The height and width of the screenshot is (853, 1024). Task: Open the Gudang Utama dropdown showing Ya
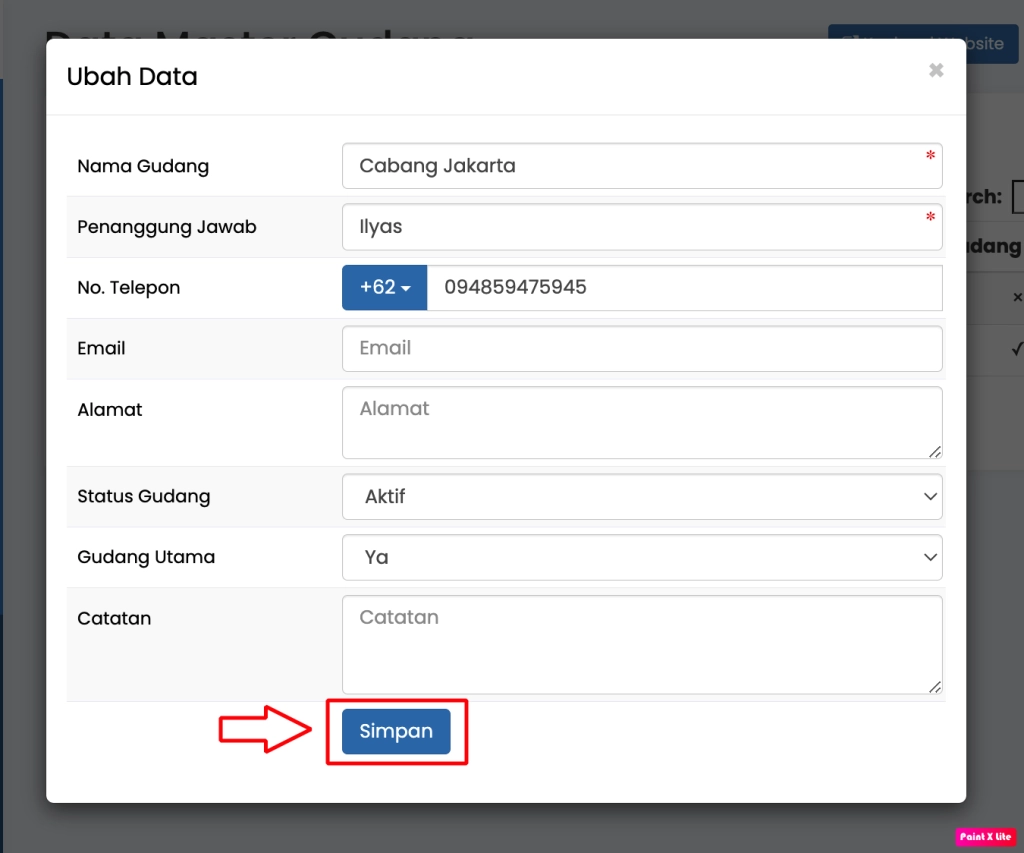coord(641,557)
